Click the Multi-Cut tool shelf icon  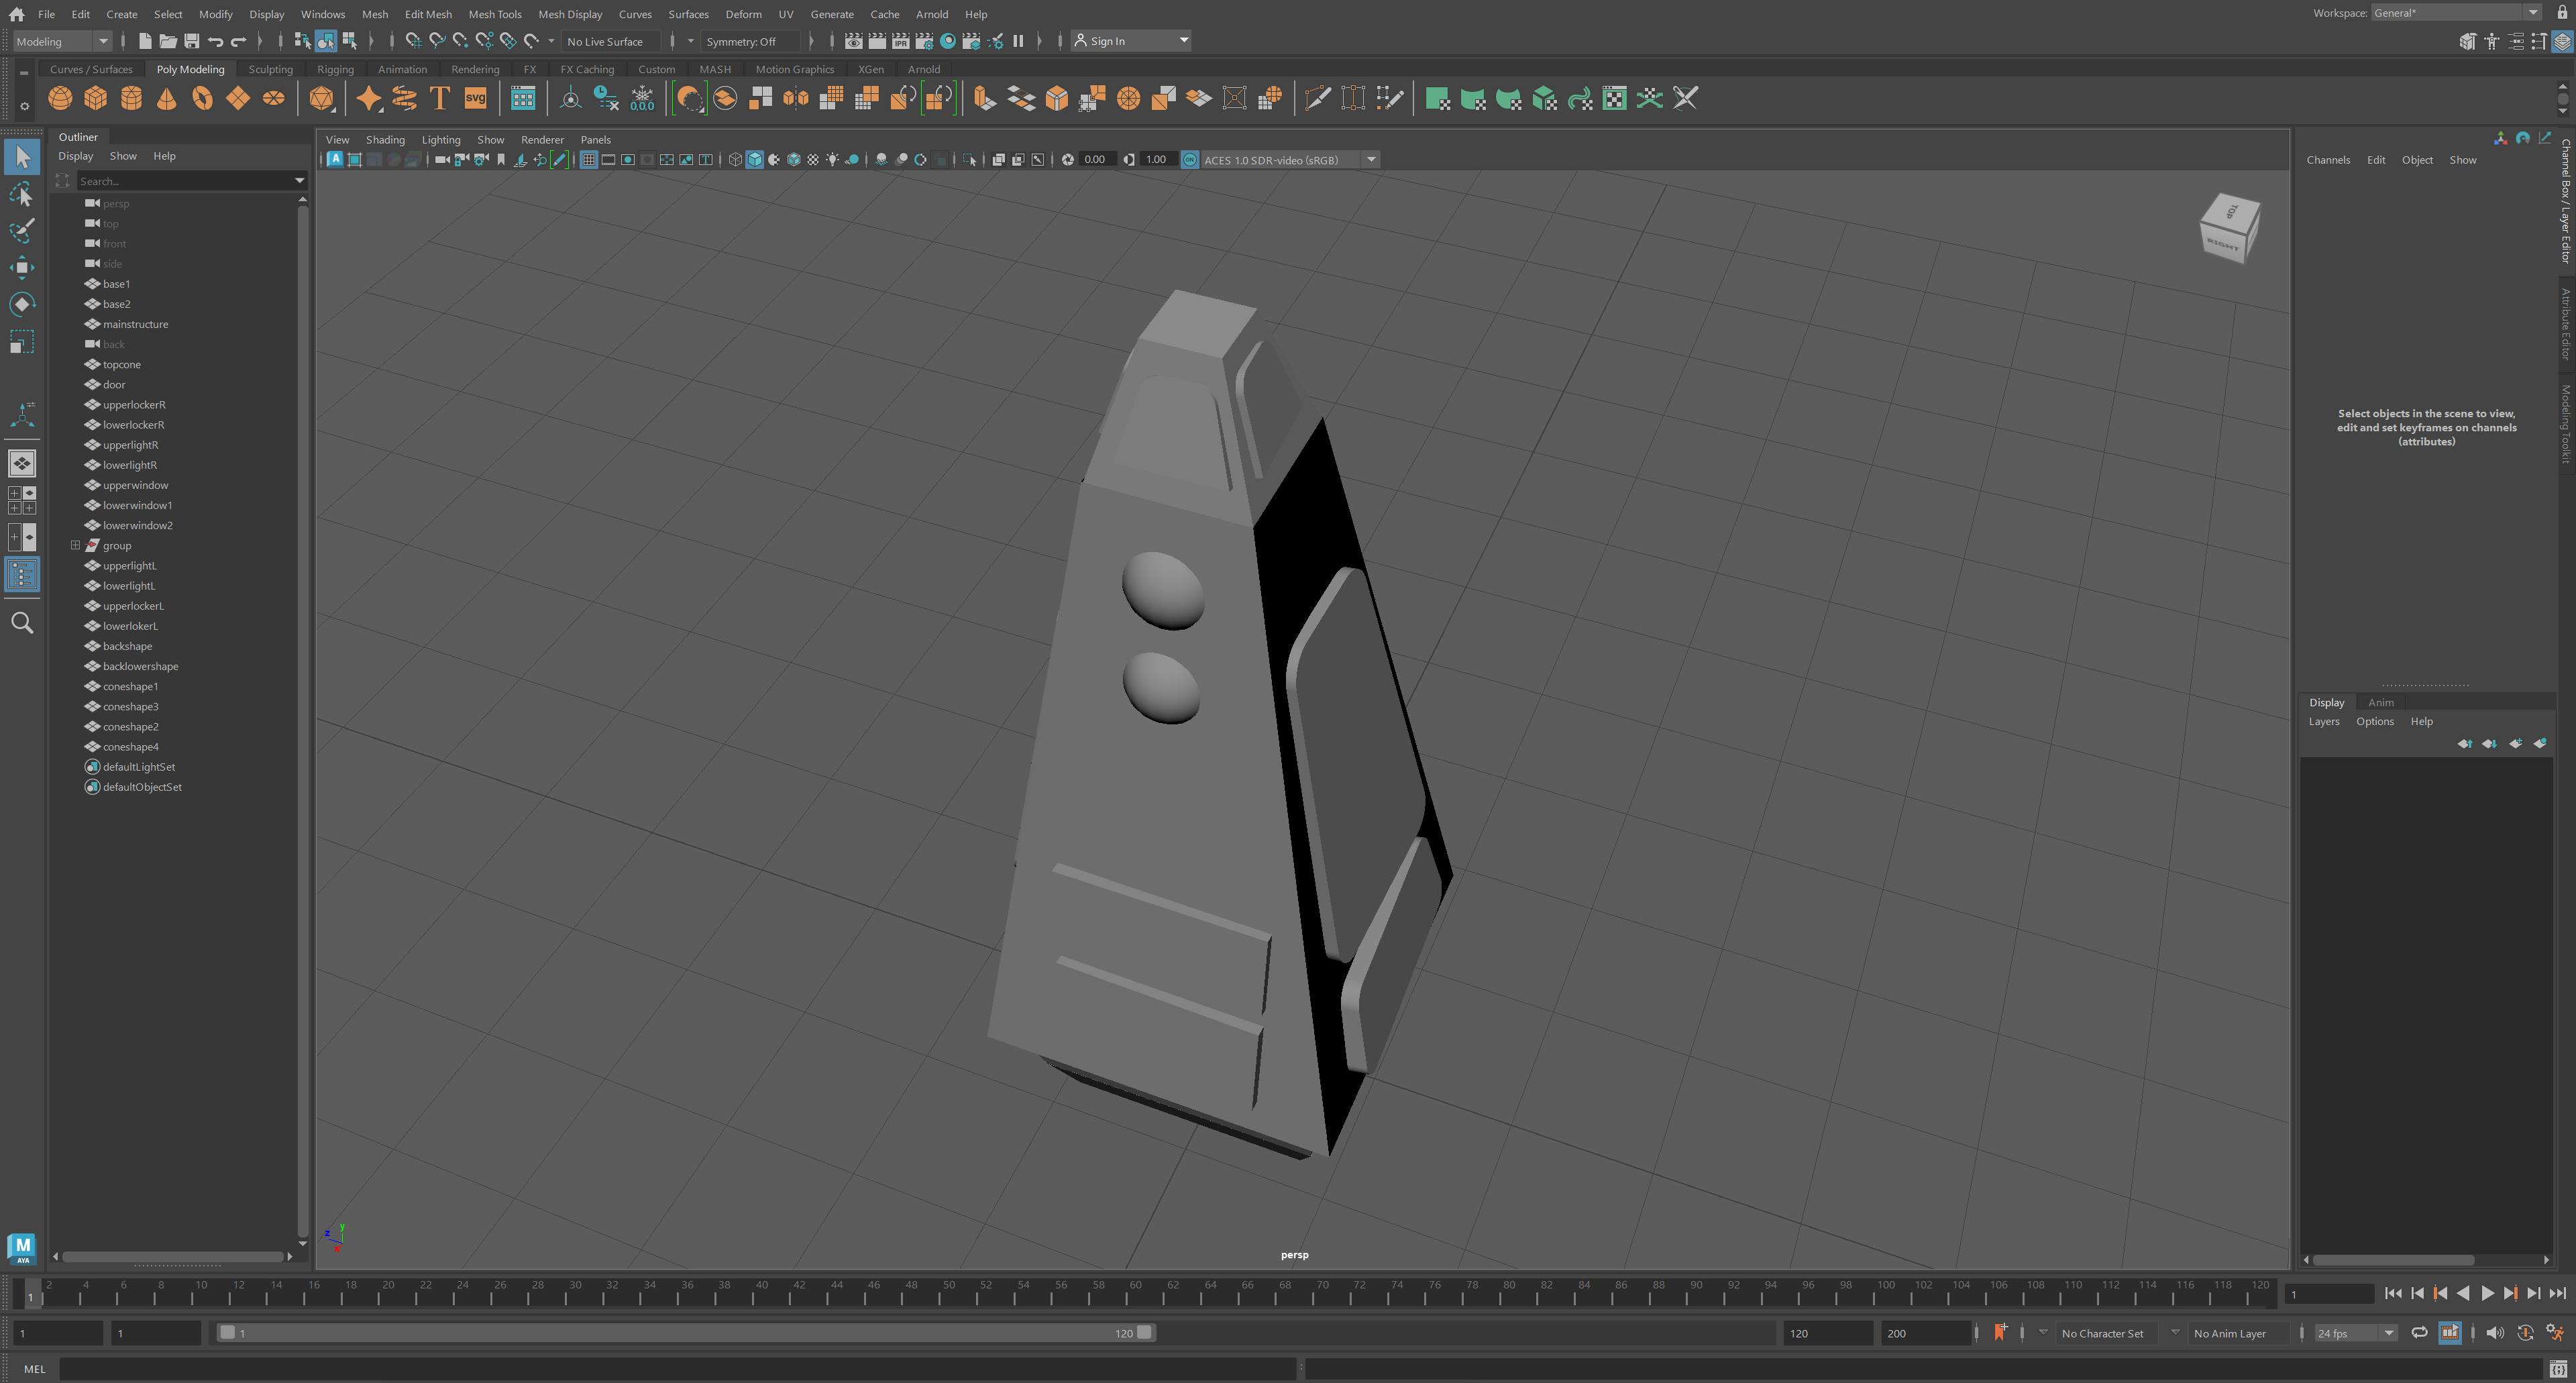point(1318,98)
